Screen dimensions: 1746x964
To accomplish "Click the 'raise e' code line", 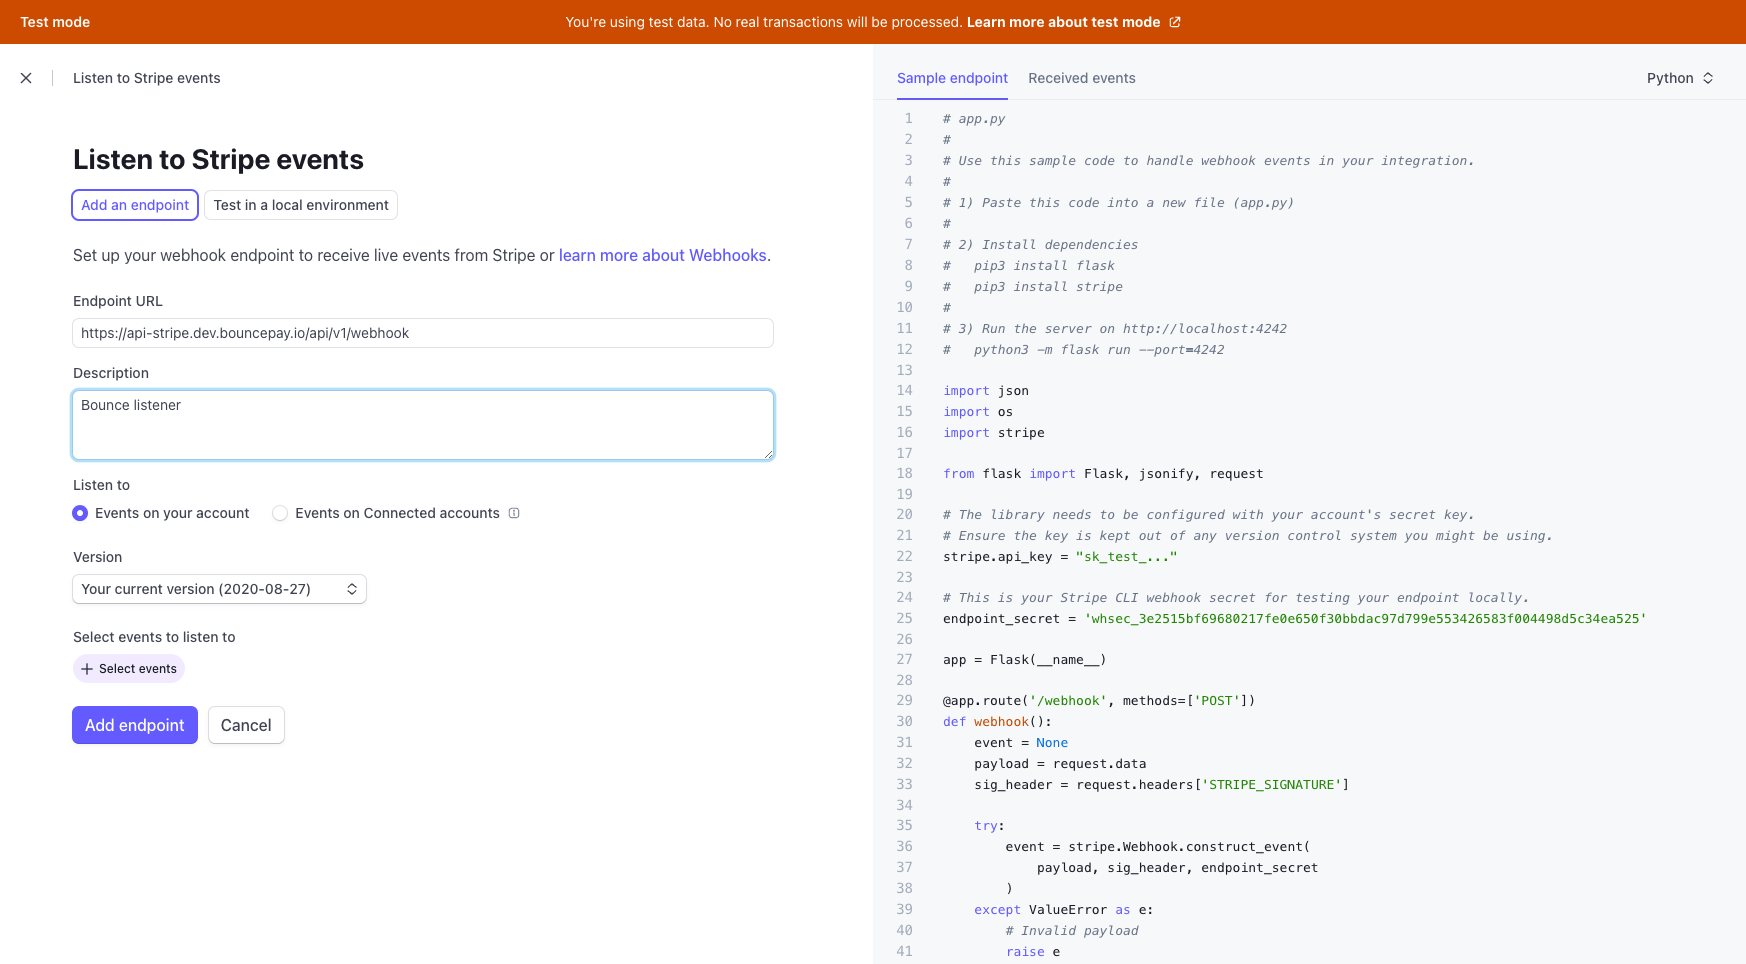I will pyautogui.click(x=1033, y=952).
